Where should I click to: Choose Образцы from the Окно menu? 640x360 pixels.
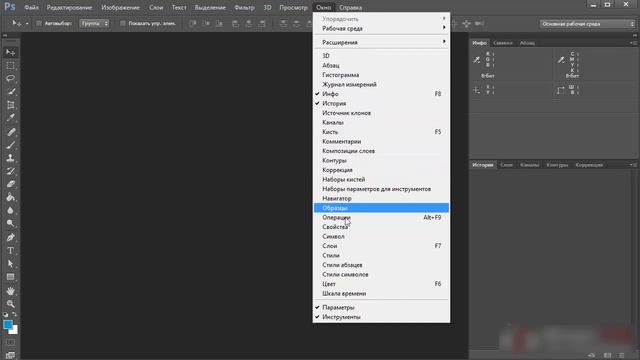tap(381, 208)
